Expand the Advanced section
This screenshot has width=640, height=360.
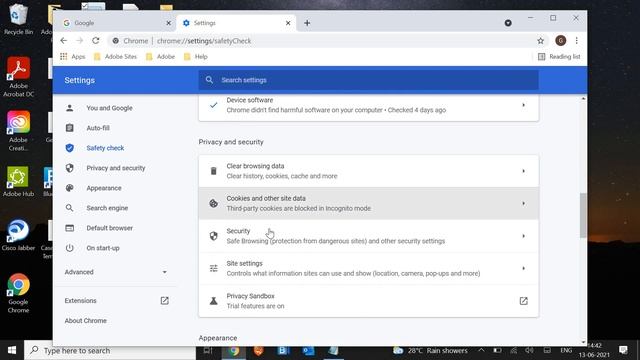(116, 272)
